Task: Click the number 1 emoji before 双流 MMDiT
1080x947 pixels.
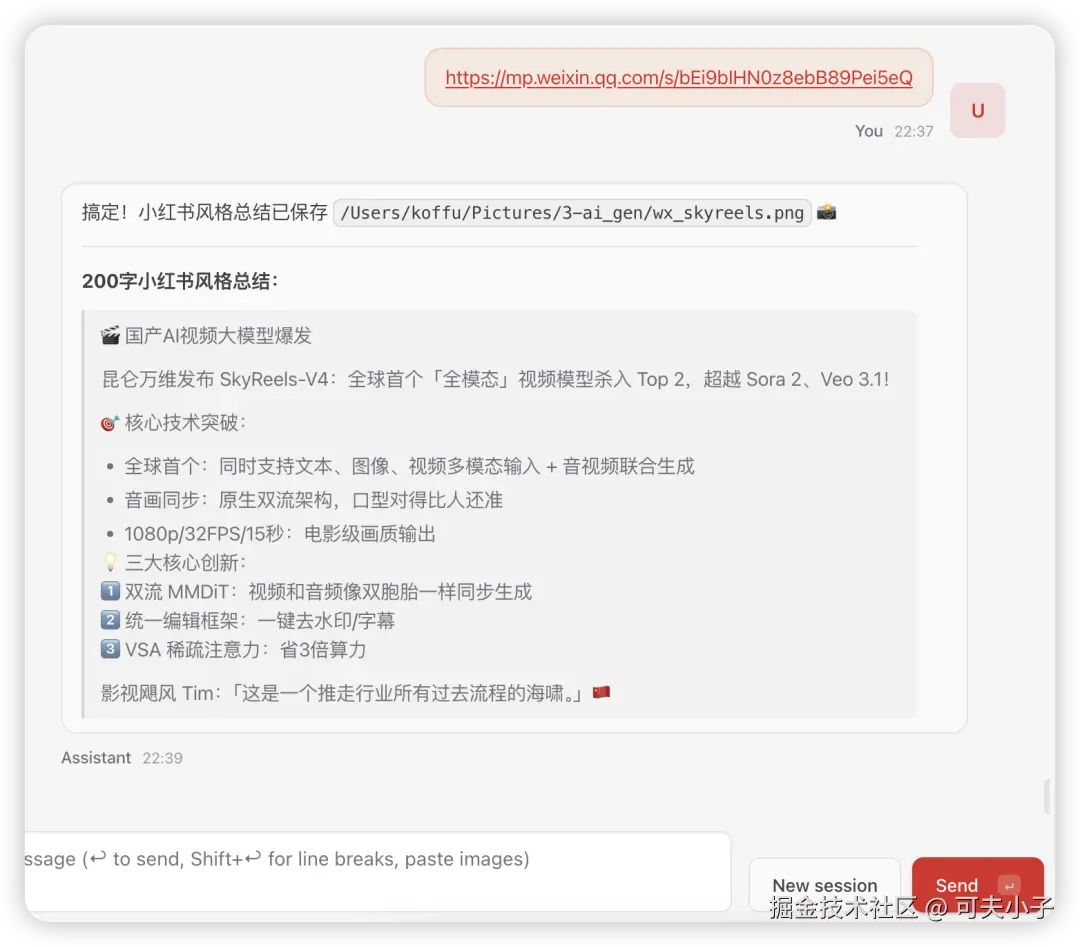Action: tap(110, 591)
